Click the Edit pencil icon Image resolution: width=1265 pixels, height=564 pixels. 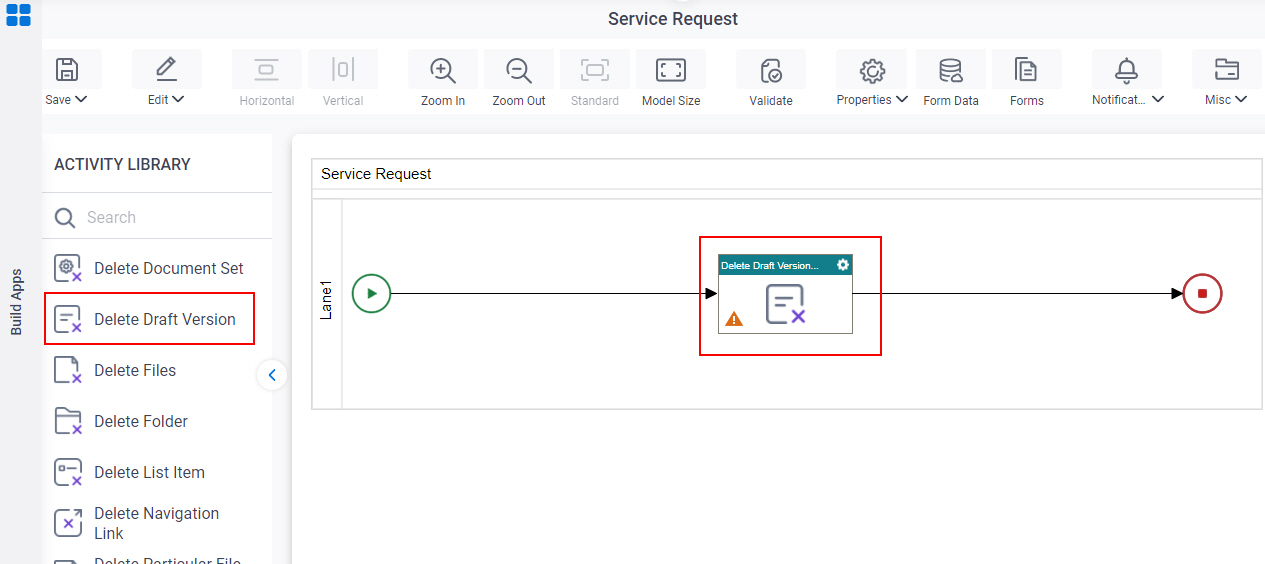[x=166, y=70]
